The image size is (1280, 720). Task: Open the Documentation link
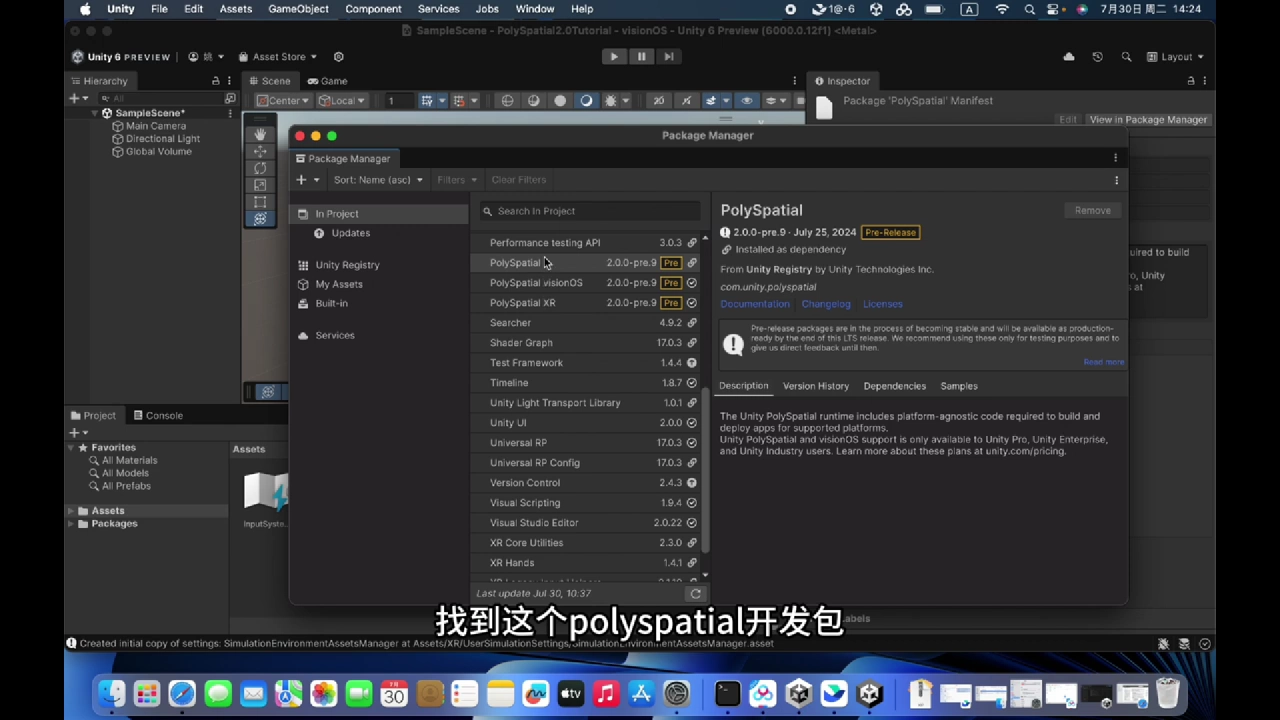(x=755, y=304)
